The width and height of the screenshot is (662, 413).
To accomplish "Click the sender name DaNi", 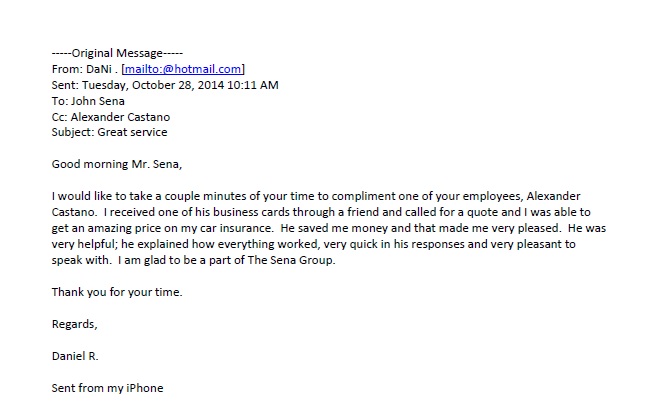I will pyautogui.click(x=99, y=69).
